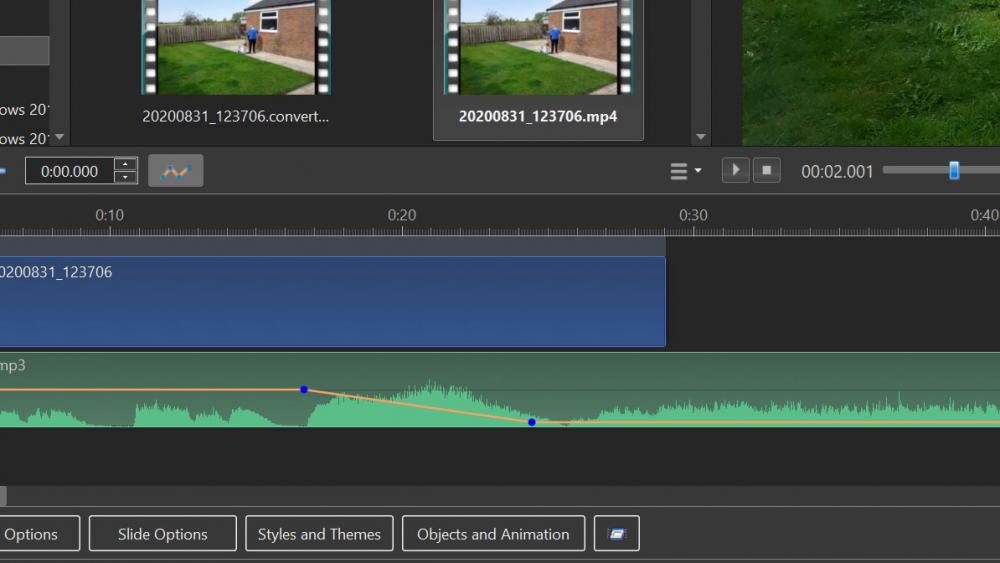Select the 20200831_123706.convert video thumbnail
This screenshot has height=563, width=1000.
click(236, 48)
